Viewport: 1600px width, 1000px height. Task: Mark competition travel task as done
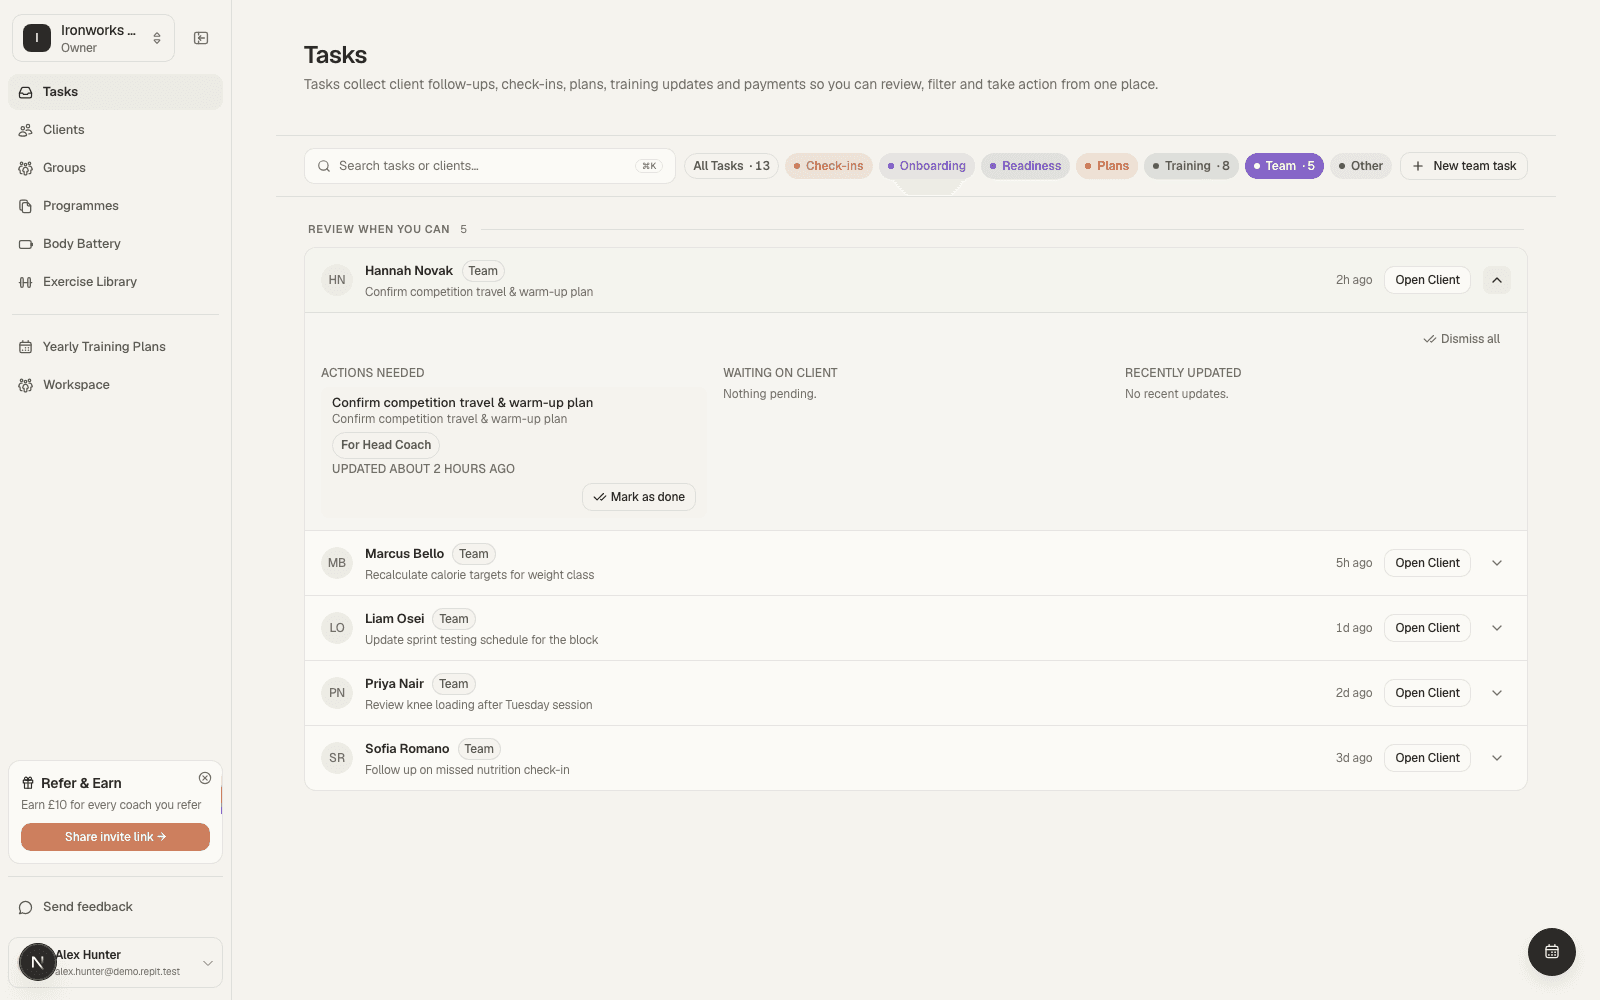(x=639, y=497)
